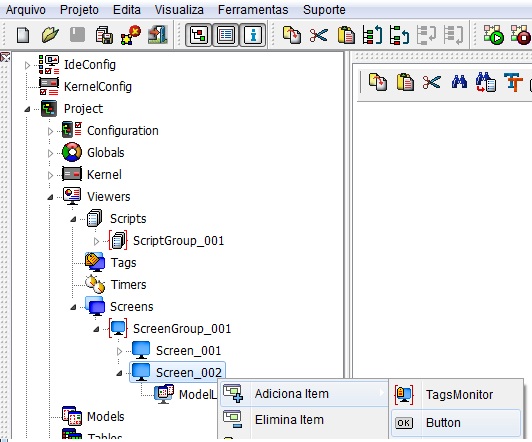Screen dimensions: 532x442
Task: Expand the Globals tree node
Action: click(50, 153)
